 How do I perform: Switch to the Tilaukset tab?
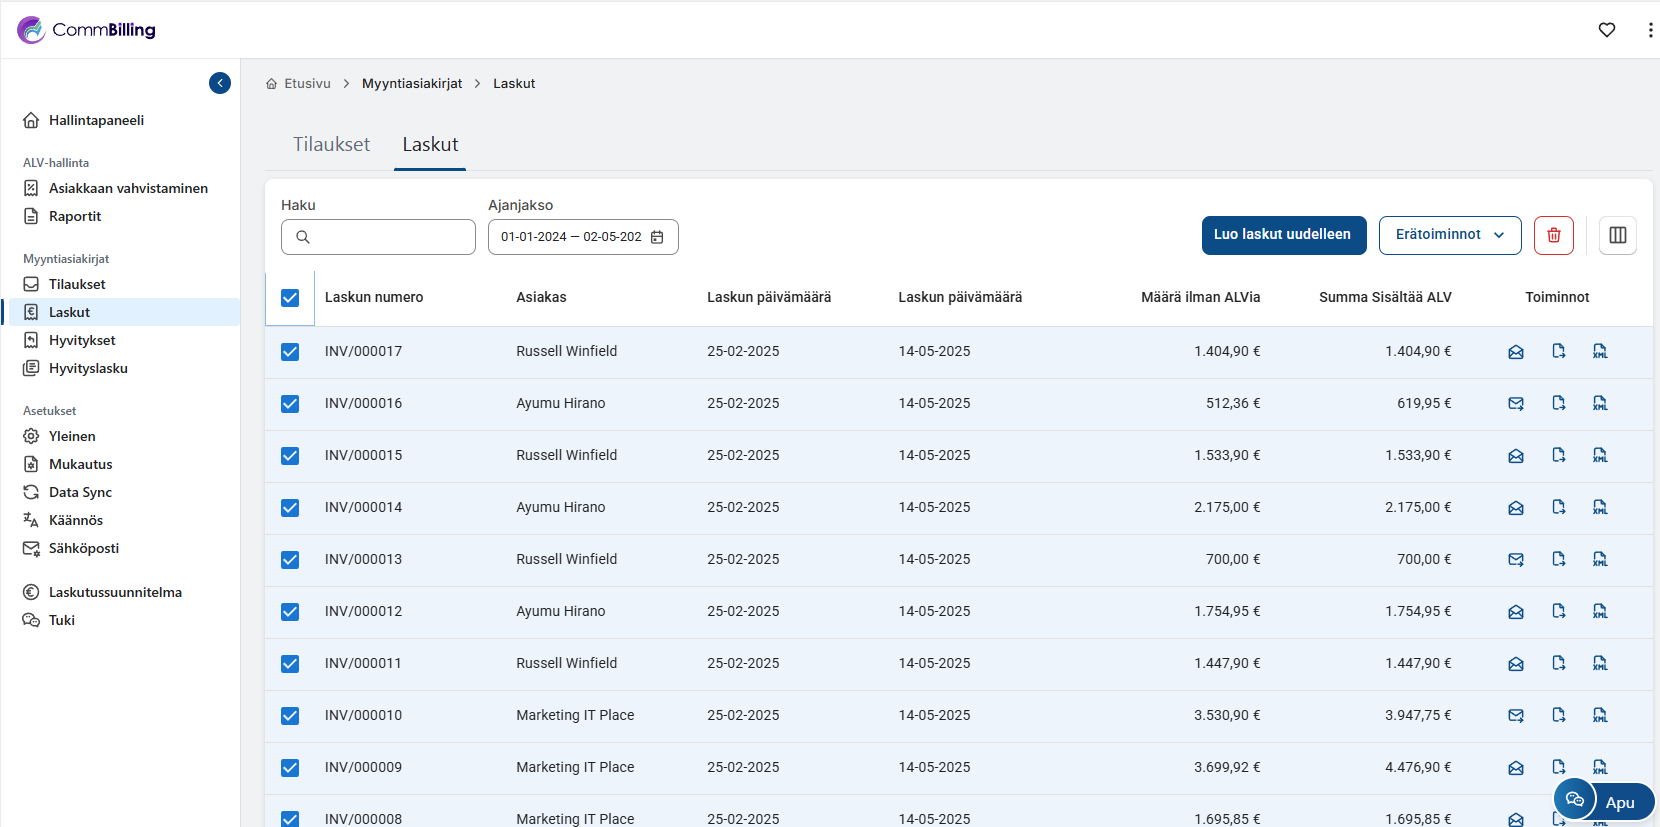331,145
